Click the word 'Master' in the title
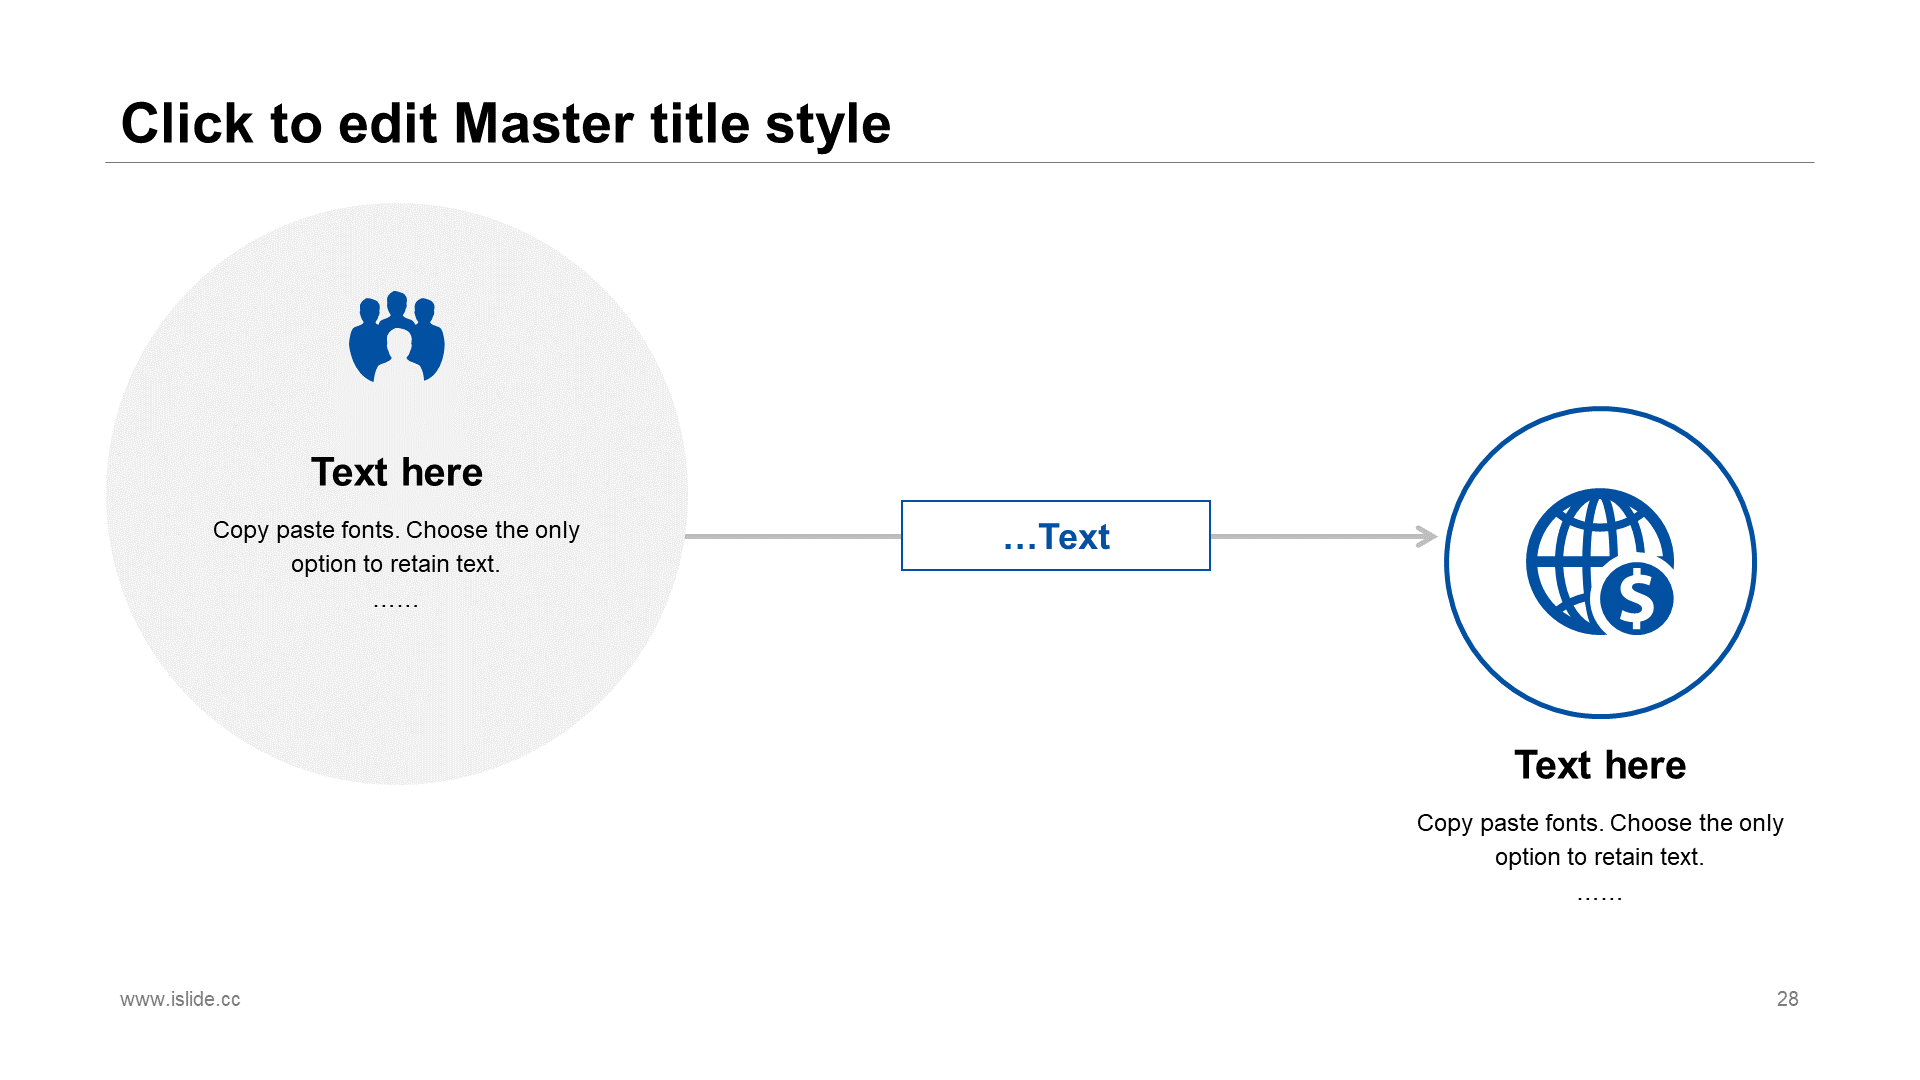 [543, 124]
